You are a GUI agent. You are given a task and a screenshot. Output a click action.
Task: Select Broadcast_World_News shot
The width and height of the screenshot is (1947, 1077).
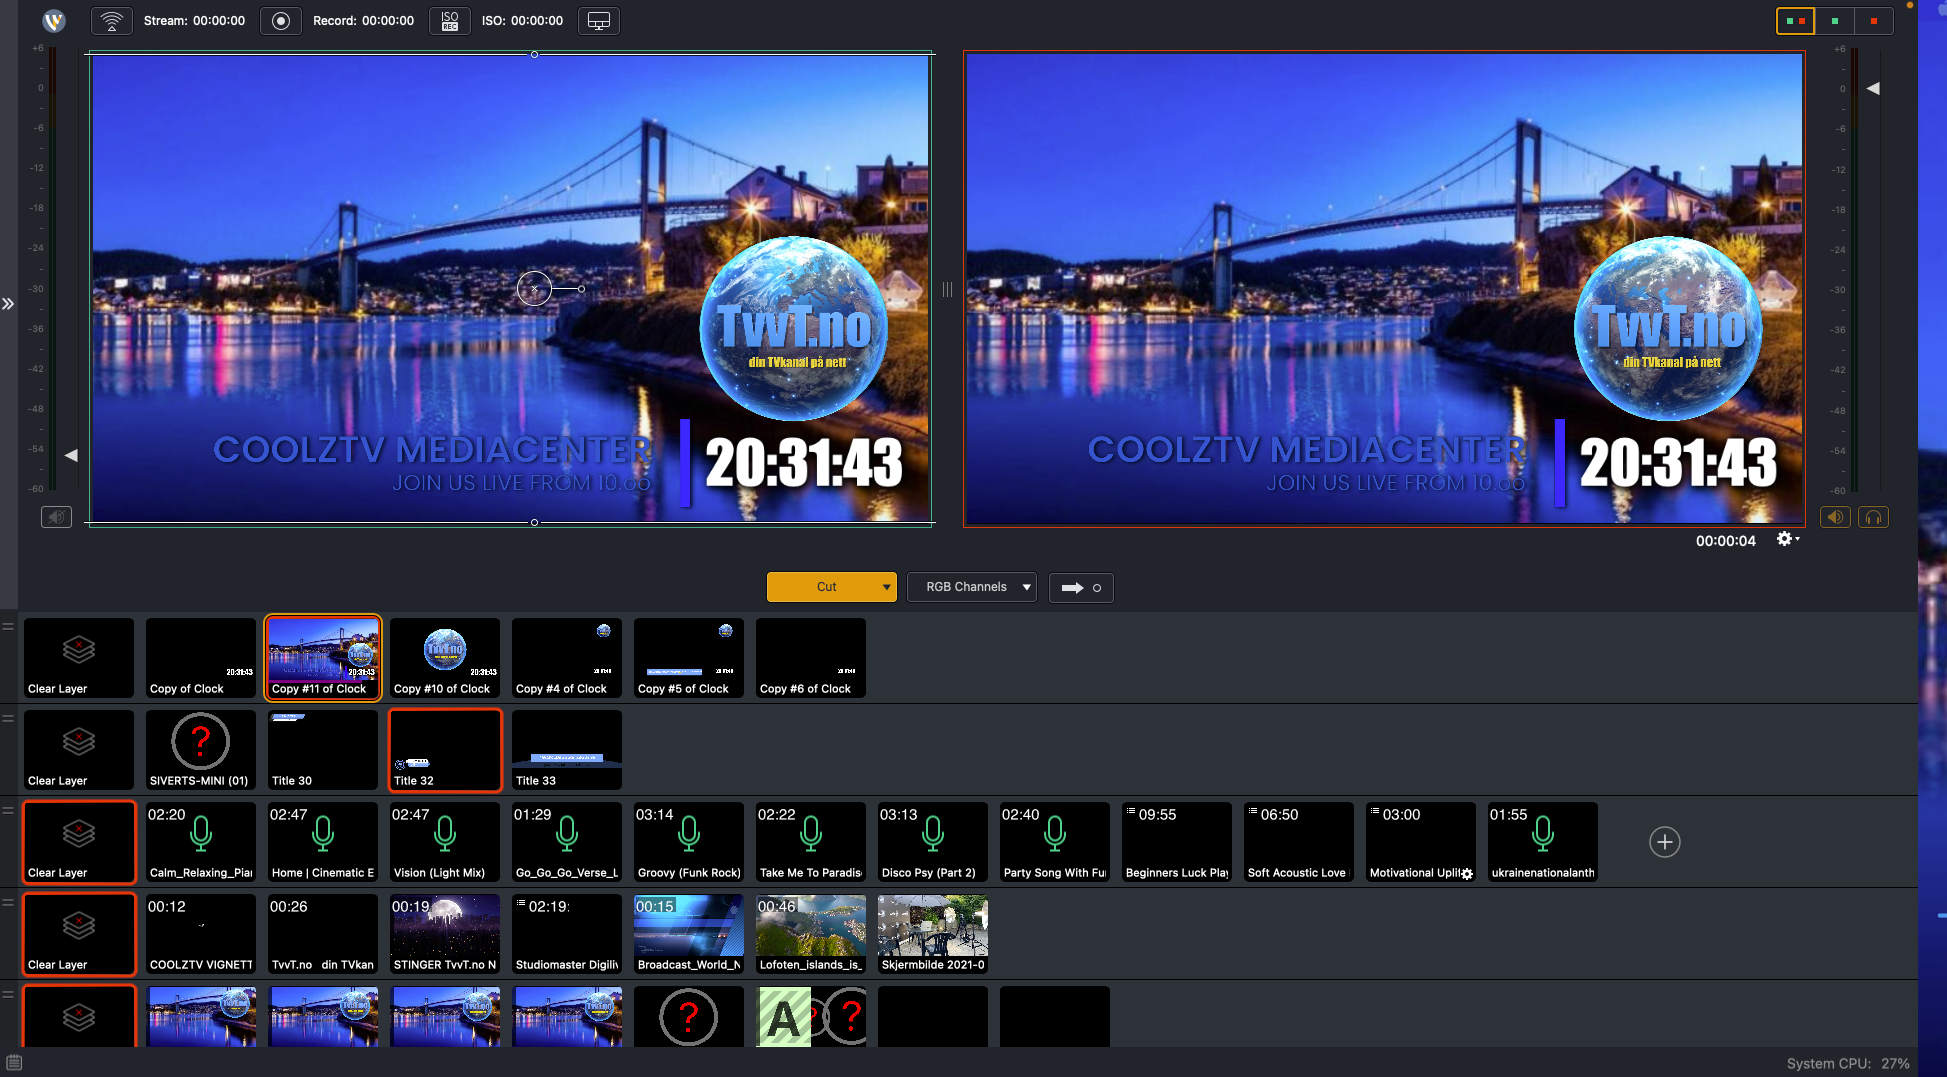pyautogui.click(x=689, y=934)
